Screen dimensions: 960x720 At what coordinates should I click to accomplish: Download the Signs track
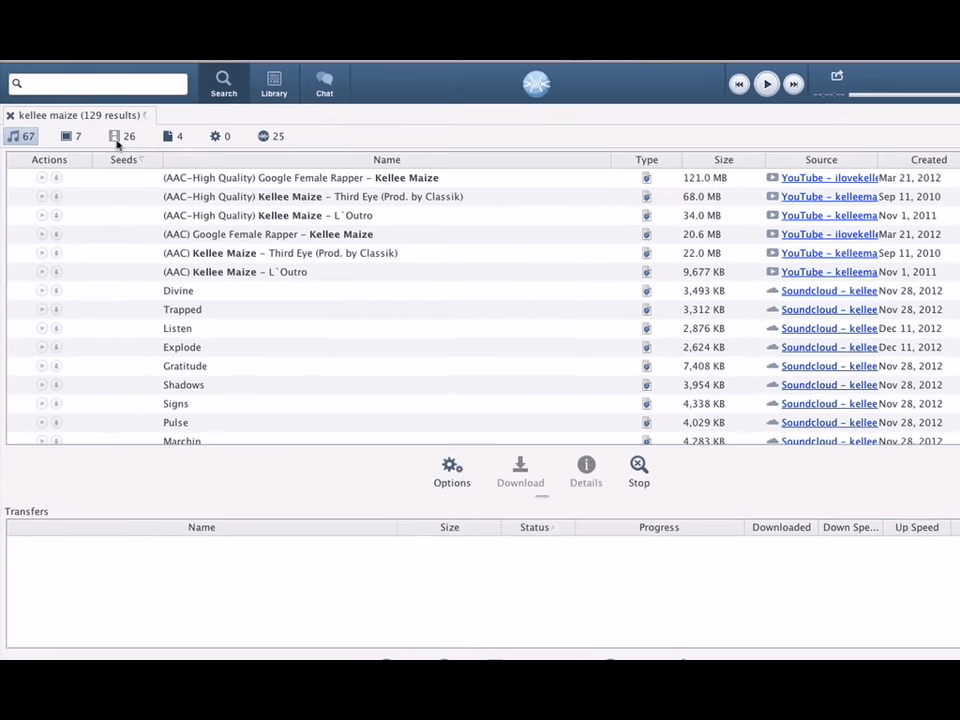pos(56,404)
